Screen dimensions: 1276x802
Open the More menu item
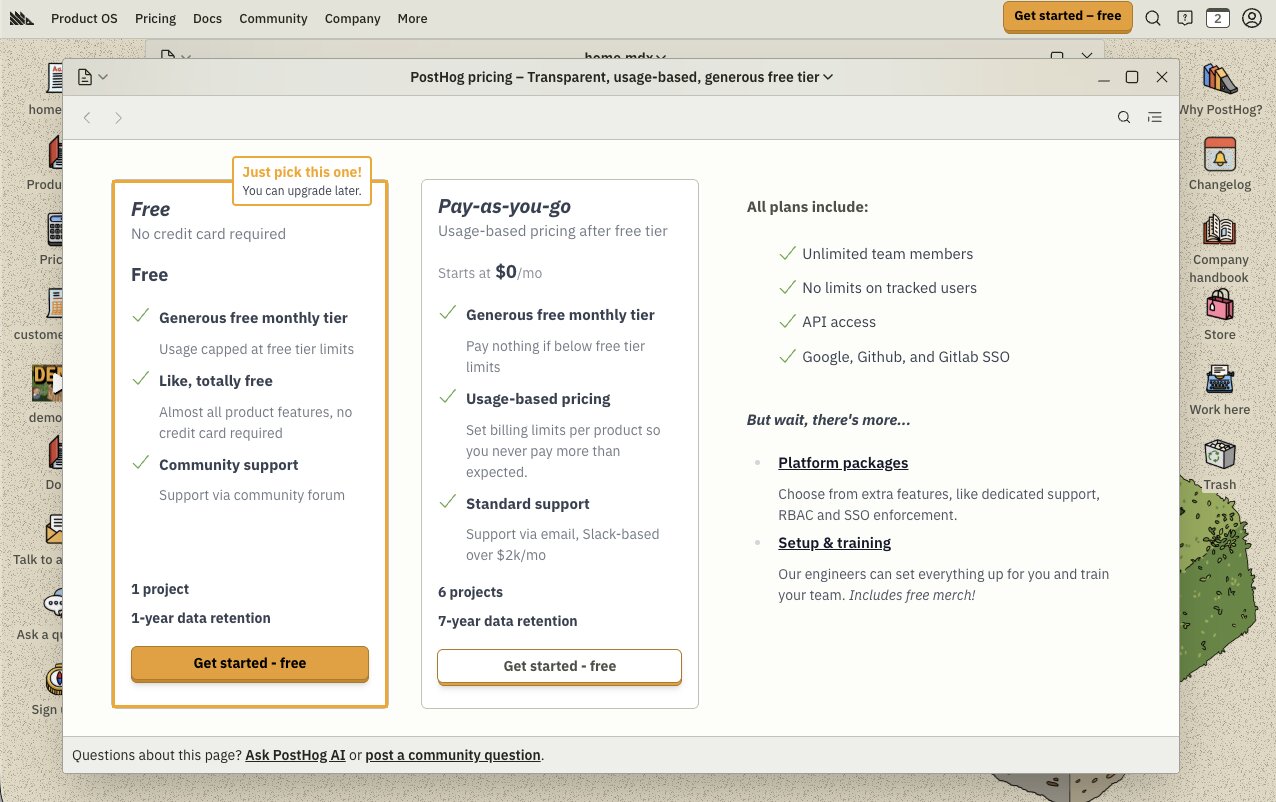click(x=412, y=18)
